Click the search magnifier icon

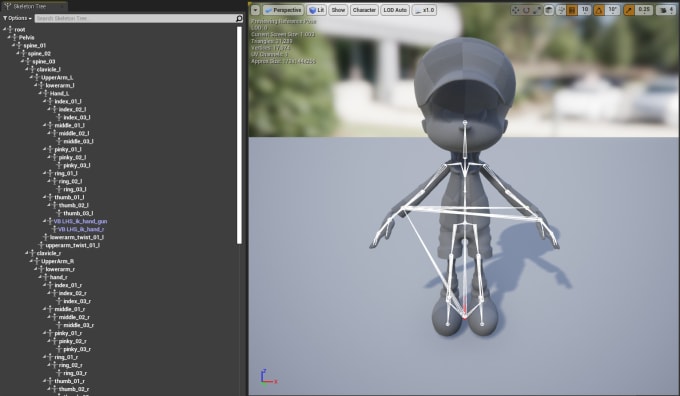click(x=239, y=18)
